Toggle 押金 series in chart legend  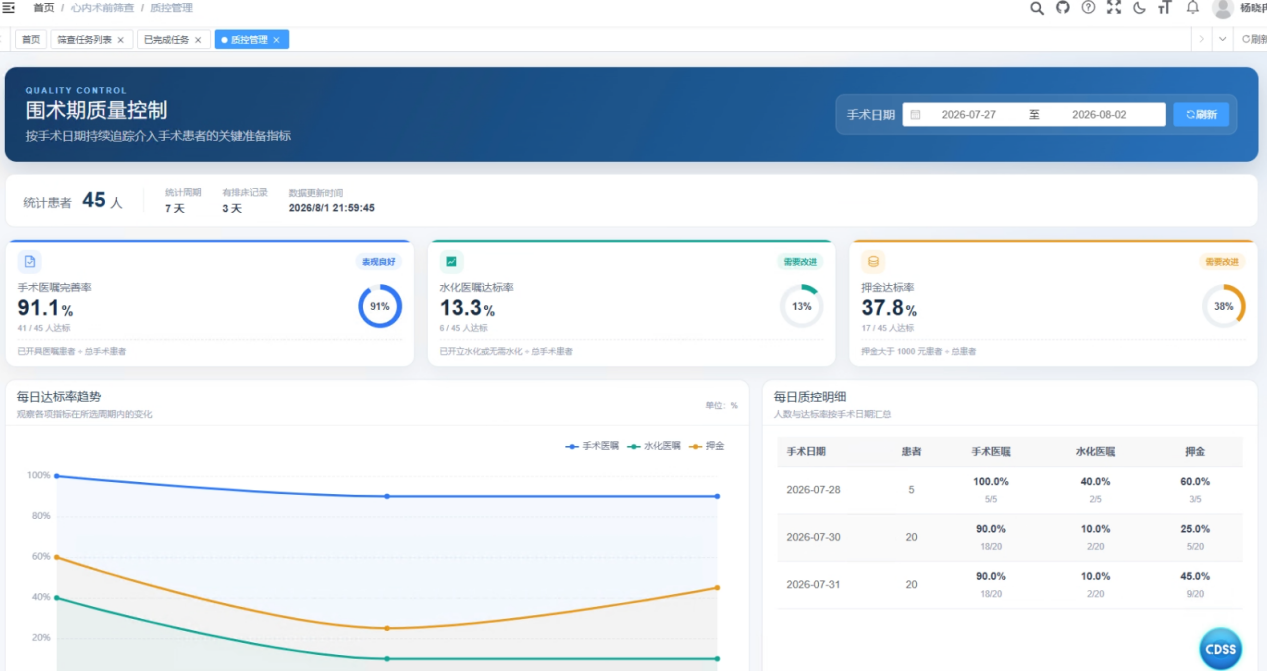tap(707, 446)
